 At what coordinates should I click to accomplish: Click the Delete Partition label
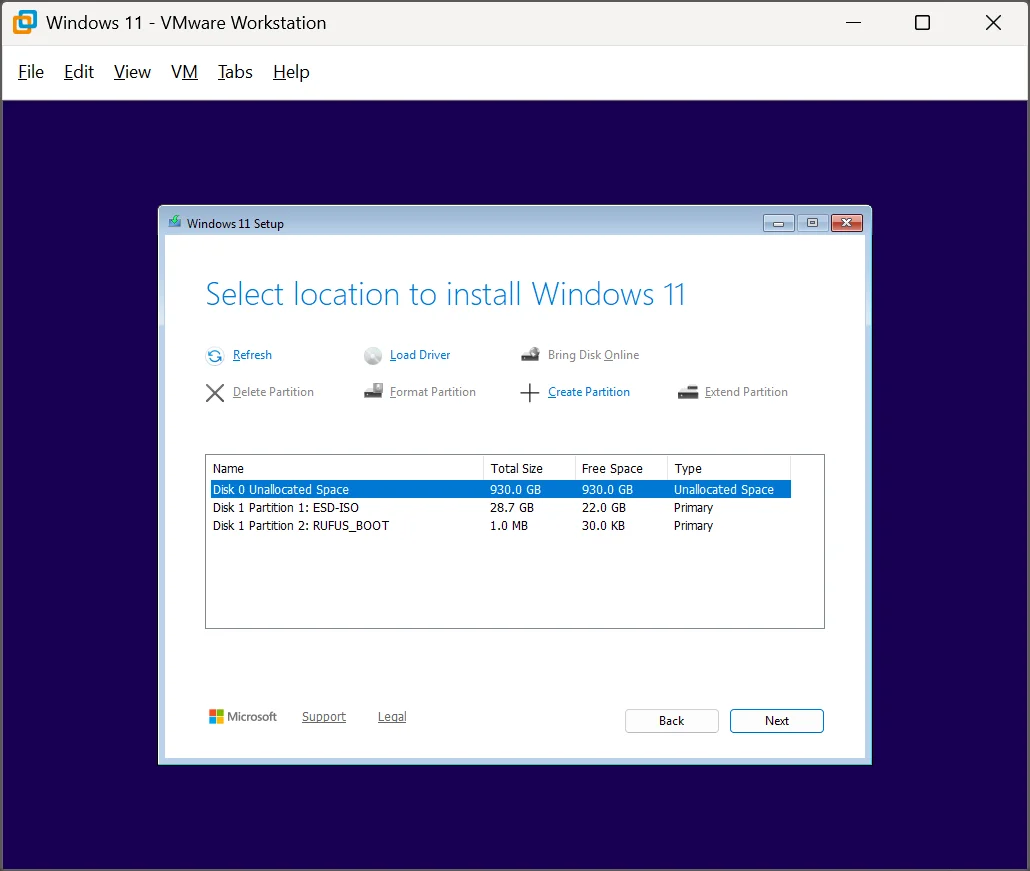click(x=273, y=391)
